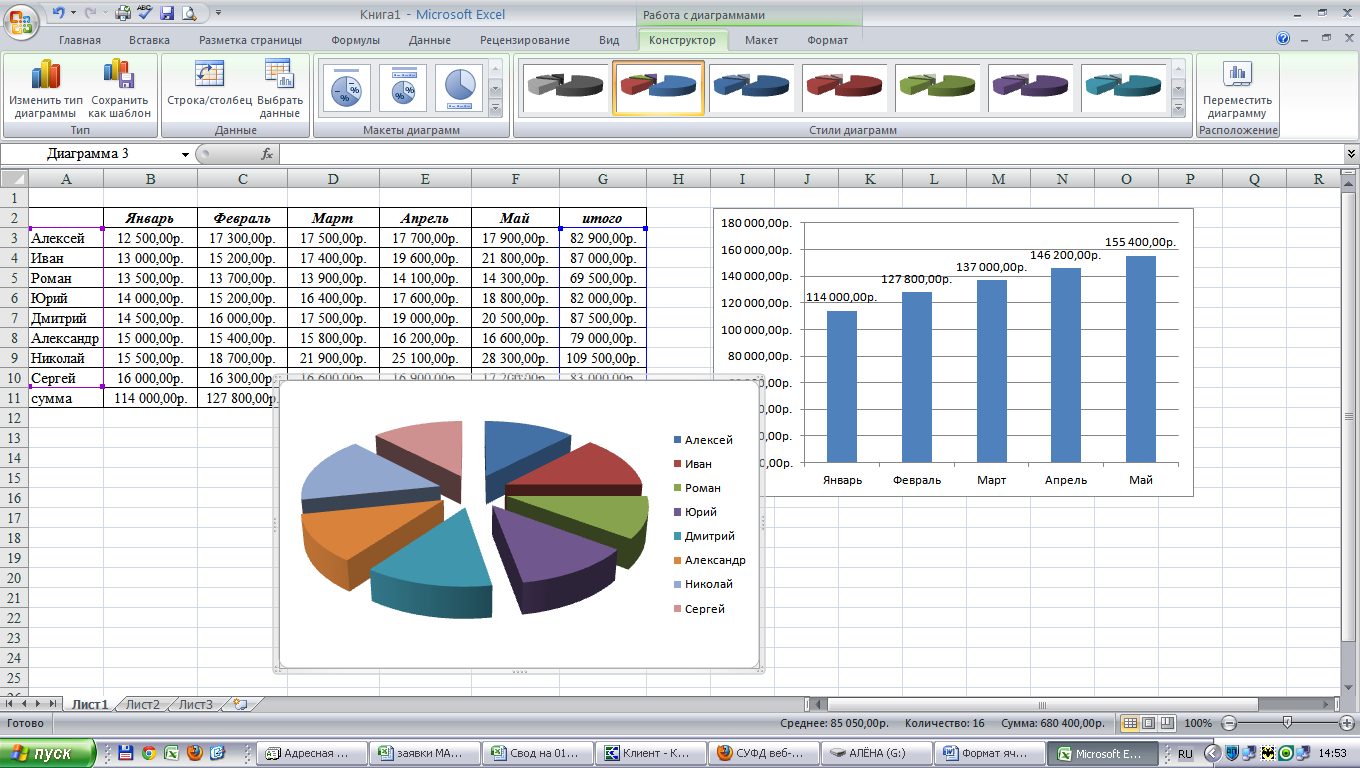Click the 109 500,00р. total cell
This screenshot has width=1360, height=768.
coord(603,358)
